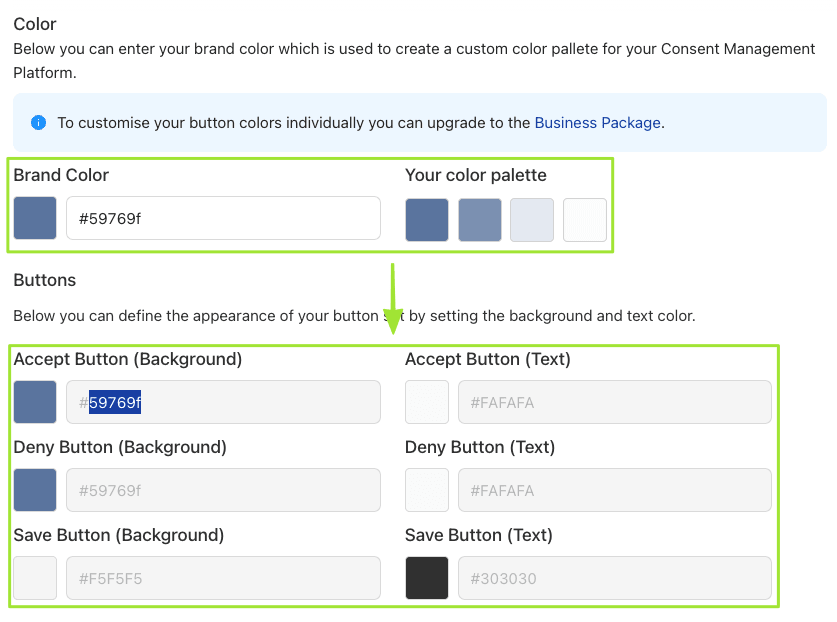Click the Accept Button text color swatch
The height and width of the screenshot is (622, 837).
pos(427,402)
